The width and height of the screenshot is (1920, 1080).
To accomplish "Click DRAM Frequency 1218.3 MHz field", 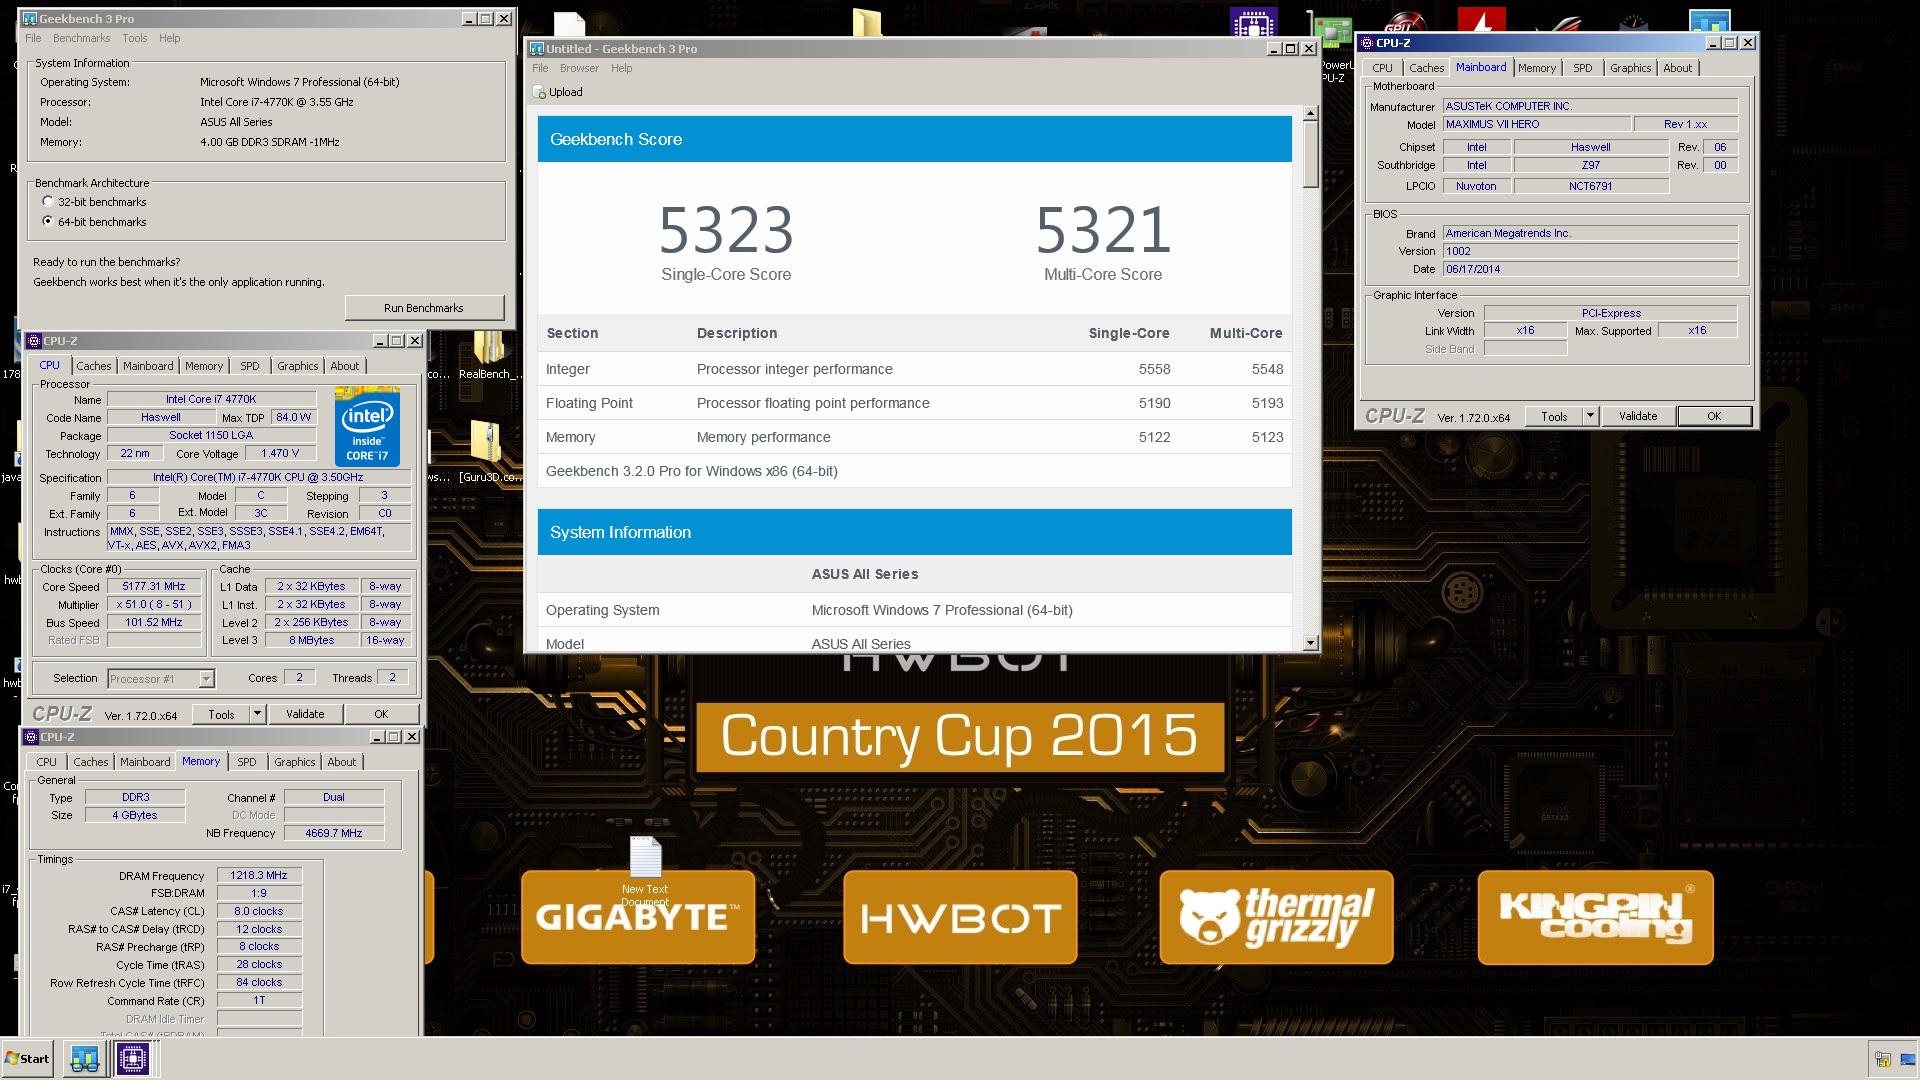I will click(x=259, y=876).
